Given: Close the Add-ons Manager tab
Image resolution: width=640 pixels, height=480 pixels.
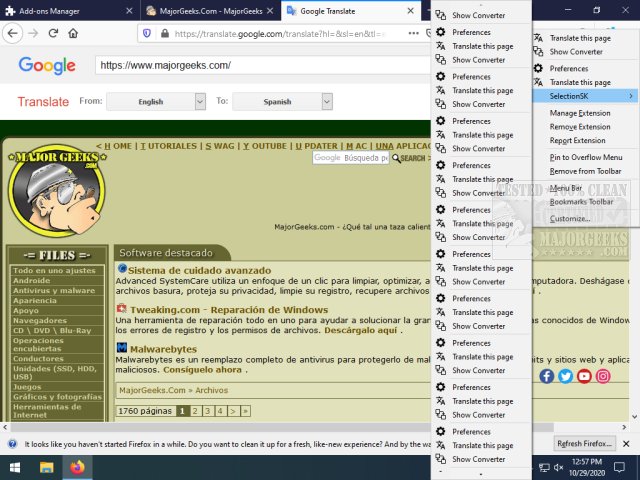Looking at the screenshot, I should pyautogui.click(x=129, y=11).
